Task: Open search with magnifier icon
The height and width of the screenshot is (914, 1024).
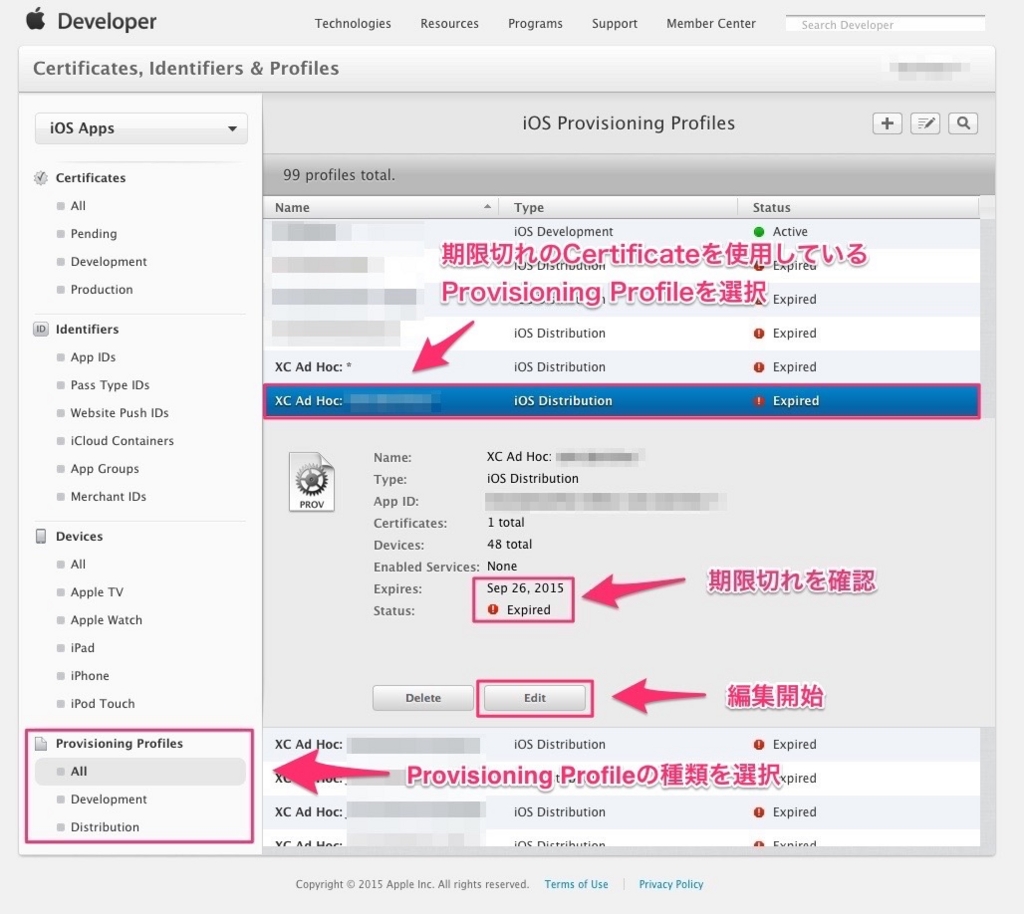Action: [x=963, y=123]
